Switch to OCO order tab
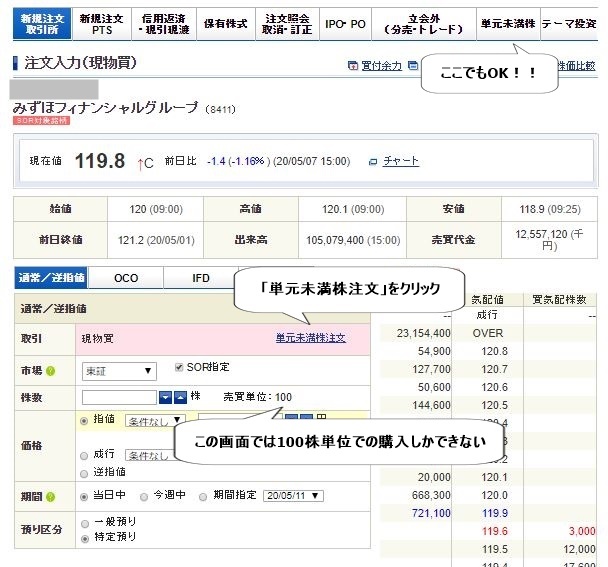 coord(126,278)
